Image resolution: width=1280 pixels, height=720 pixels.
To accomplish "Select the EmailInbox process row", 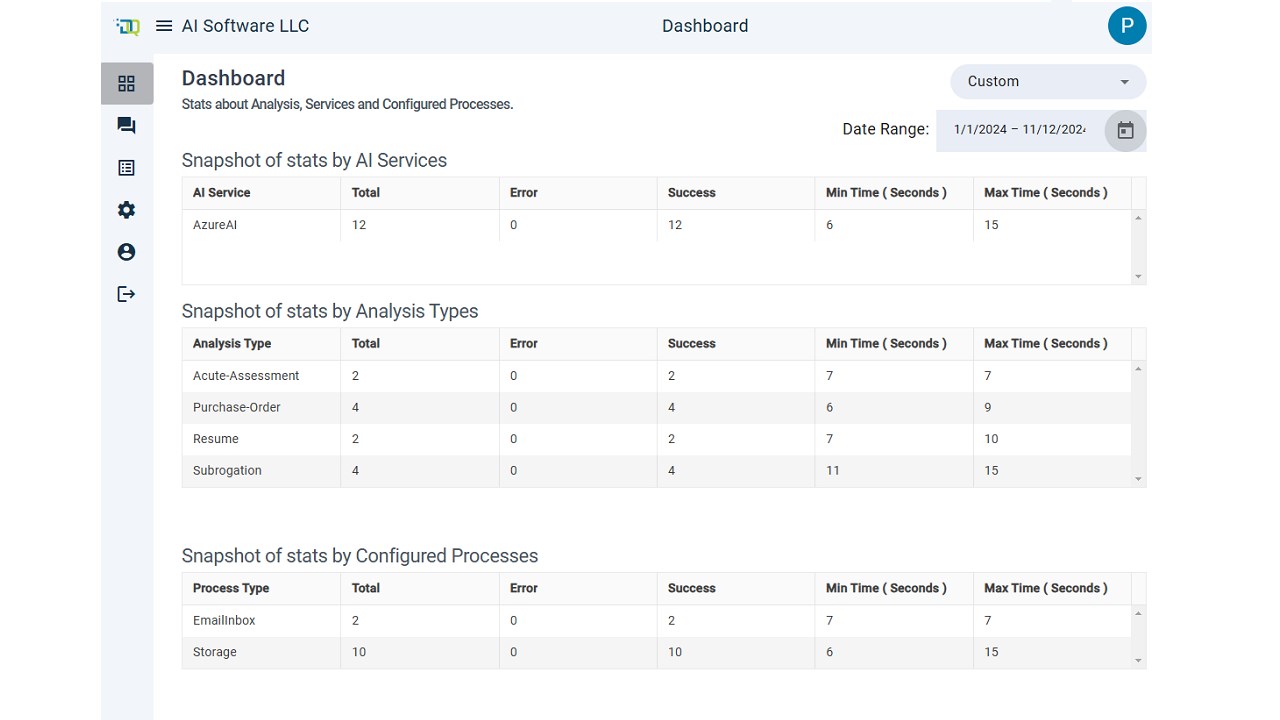I will click(x=657, y=621).
